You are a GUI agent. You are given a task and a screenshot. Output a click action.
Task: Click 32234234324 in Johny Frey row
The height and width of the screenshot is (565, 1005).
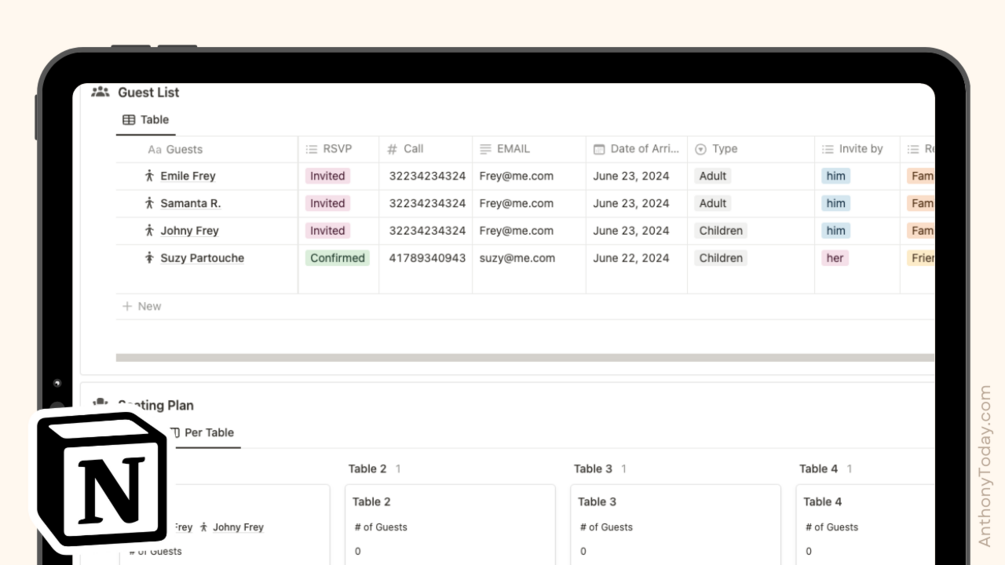pyautogui.click(x=427, y=231)
